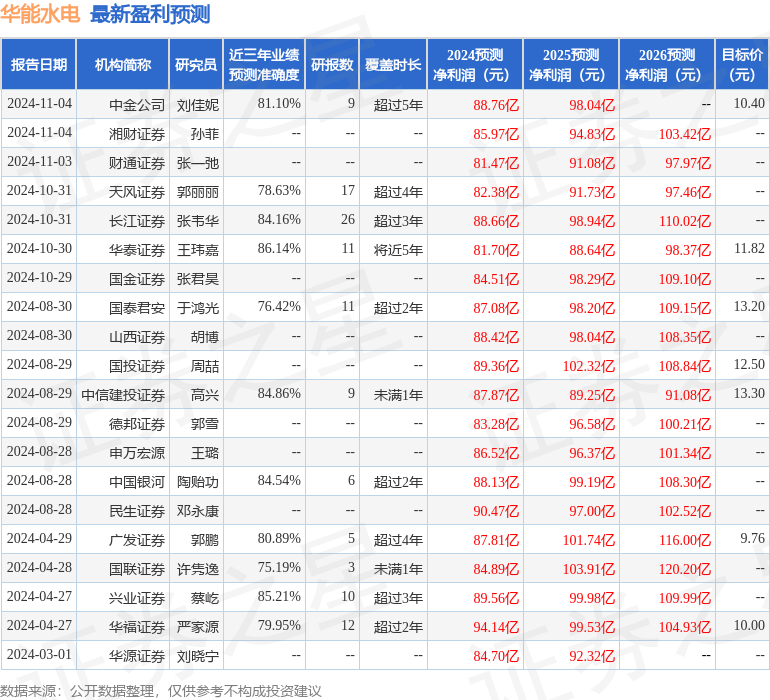Select the 2026预测净利润 column header

point(667,64)
